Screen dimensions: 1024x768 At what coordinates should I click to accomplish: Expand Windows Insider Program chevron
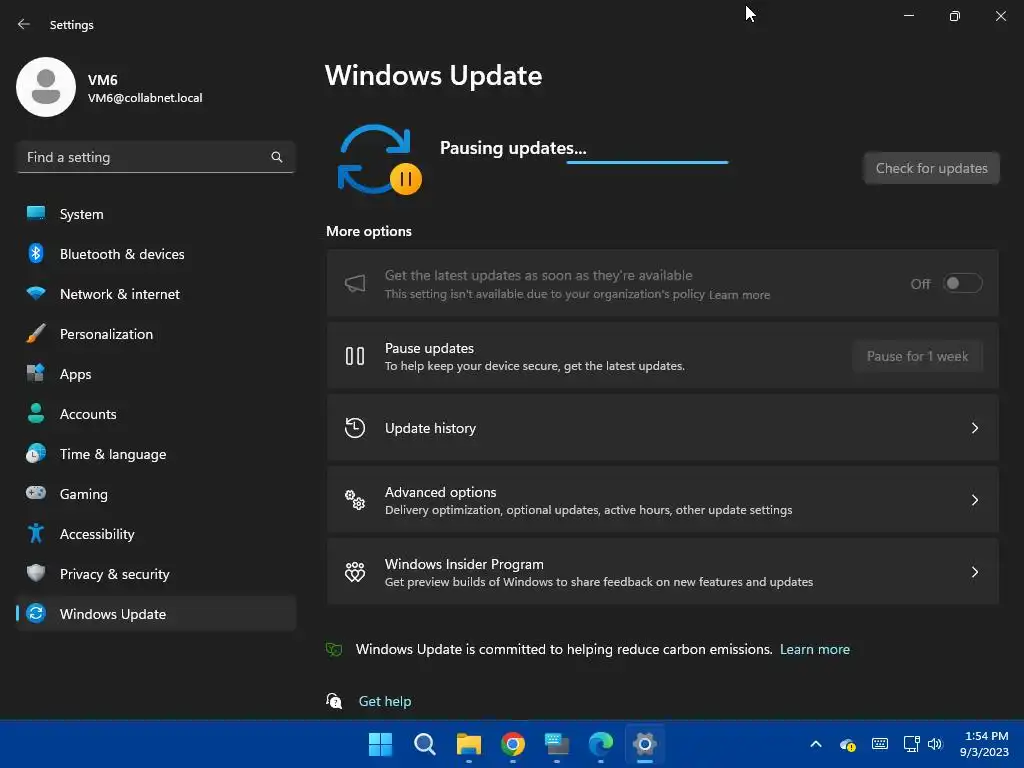pyautogui.click(x=974, y=572)
